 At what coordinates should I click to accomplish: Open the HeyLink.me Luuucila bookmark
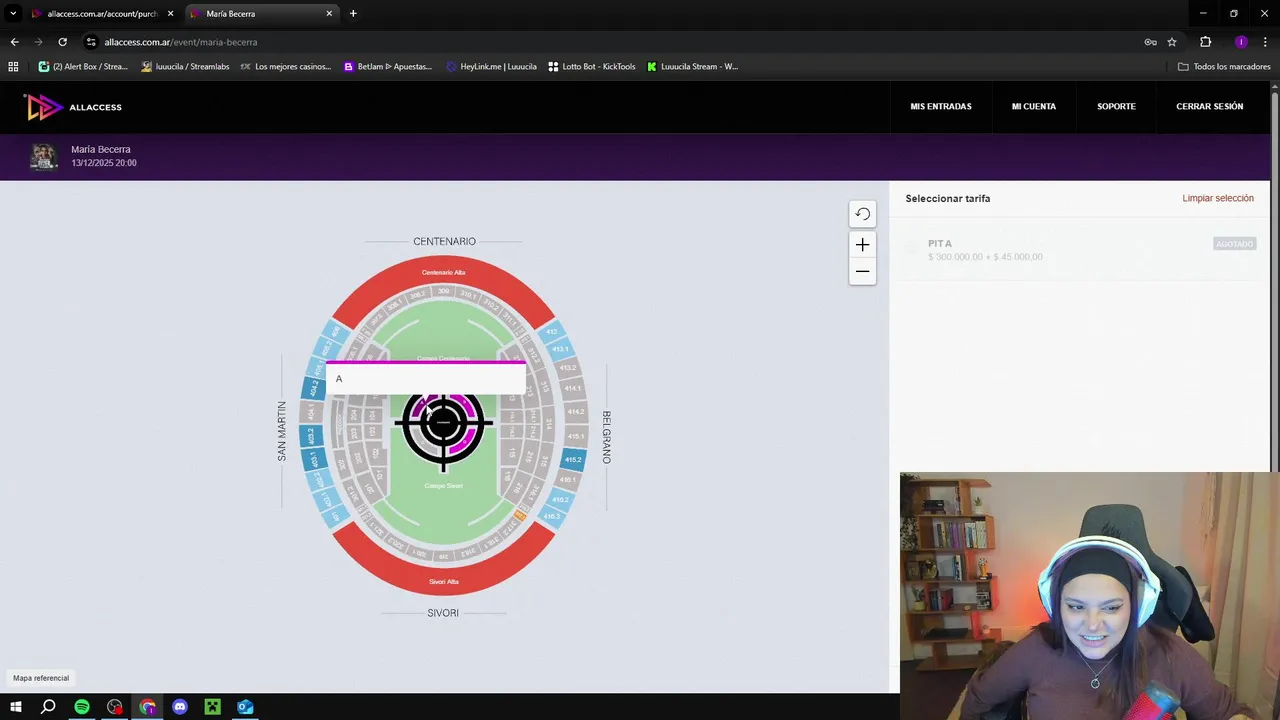point(491,66)
